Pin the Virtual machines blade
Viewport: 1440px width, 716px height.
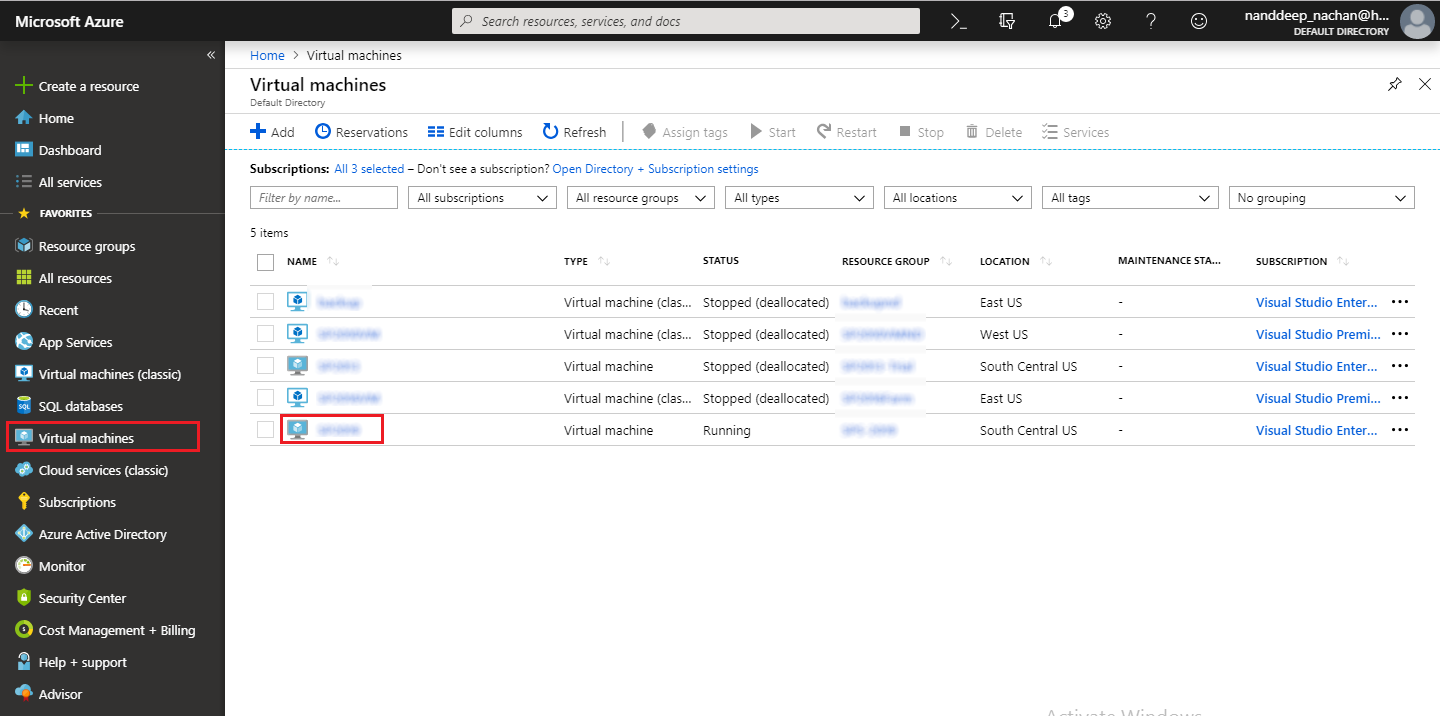coord(1395,85)
